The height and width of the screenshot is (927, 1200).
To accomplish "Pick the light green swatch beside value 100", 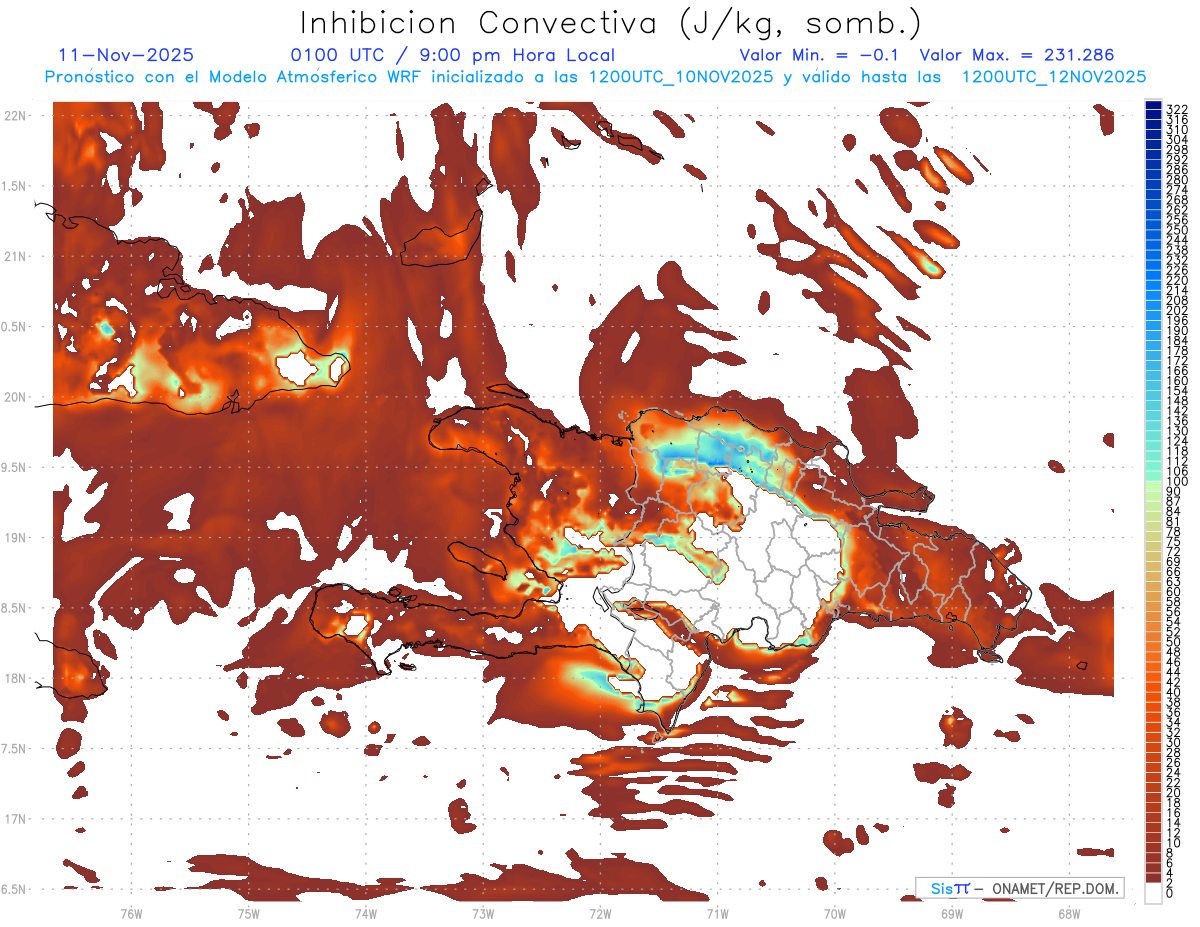I will coord(1153,486).
